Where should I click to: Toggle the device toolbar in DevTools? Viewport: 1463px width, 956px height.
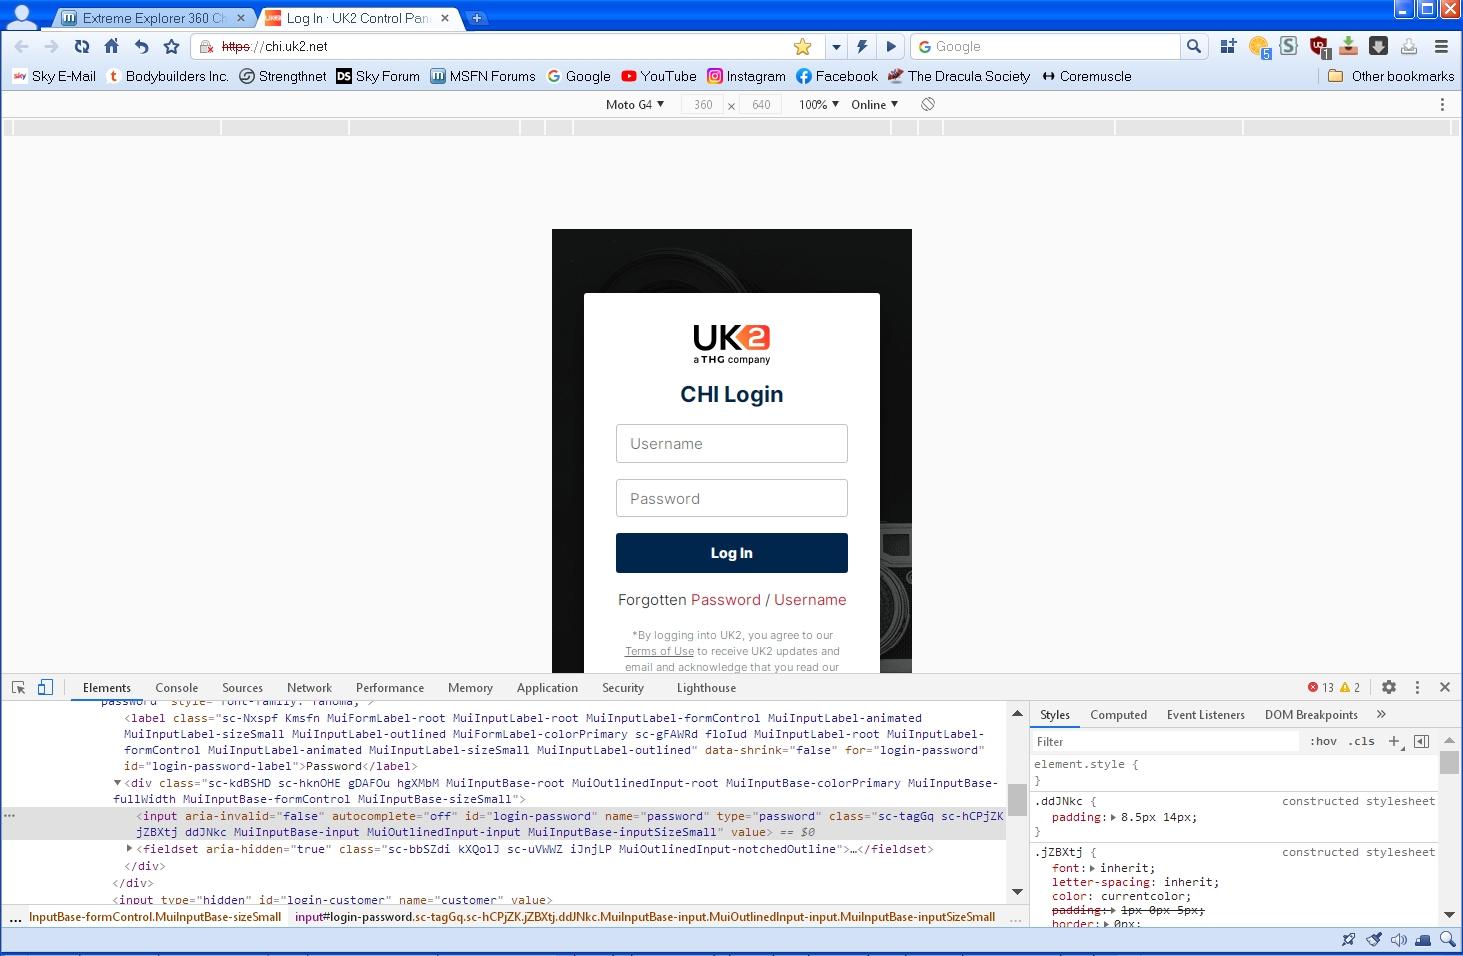tap(45, 687)
